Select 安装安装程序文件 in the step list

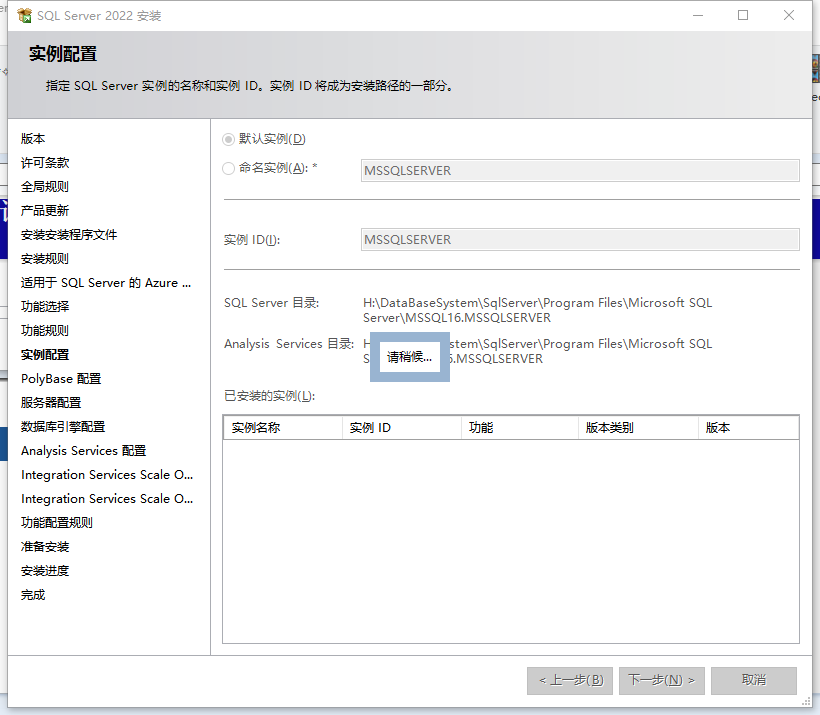pyautogui.click(x=69, y=235)
